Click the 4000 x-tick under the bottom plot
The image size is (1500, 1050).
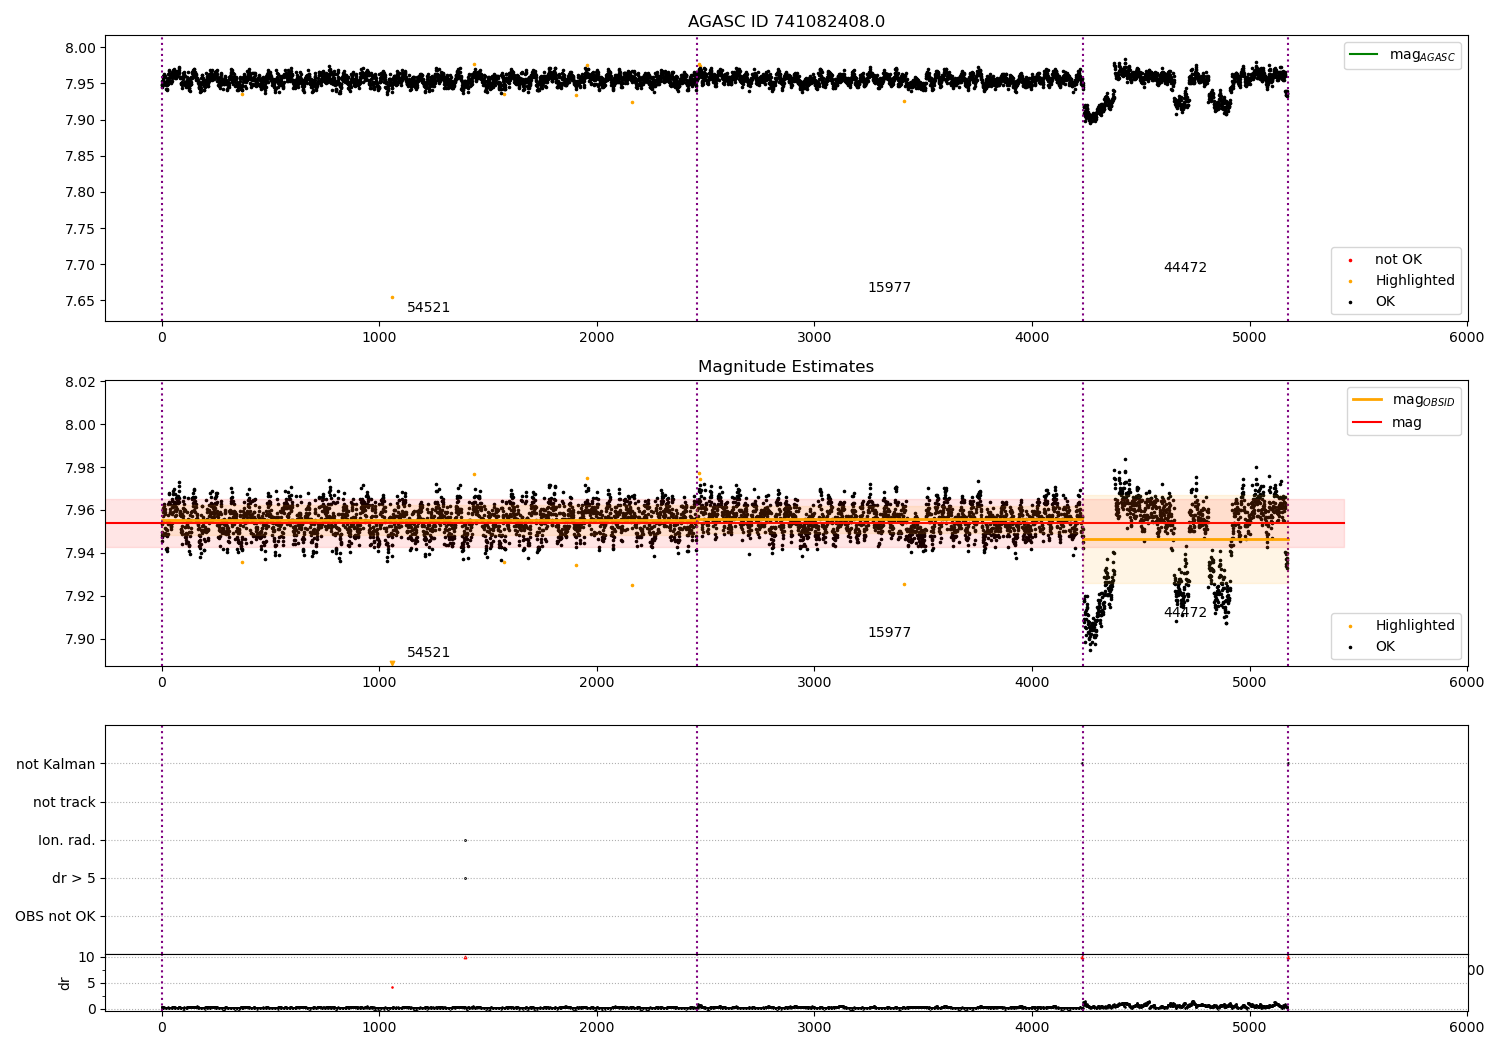click(1032, 1027)
